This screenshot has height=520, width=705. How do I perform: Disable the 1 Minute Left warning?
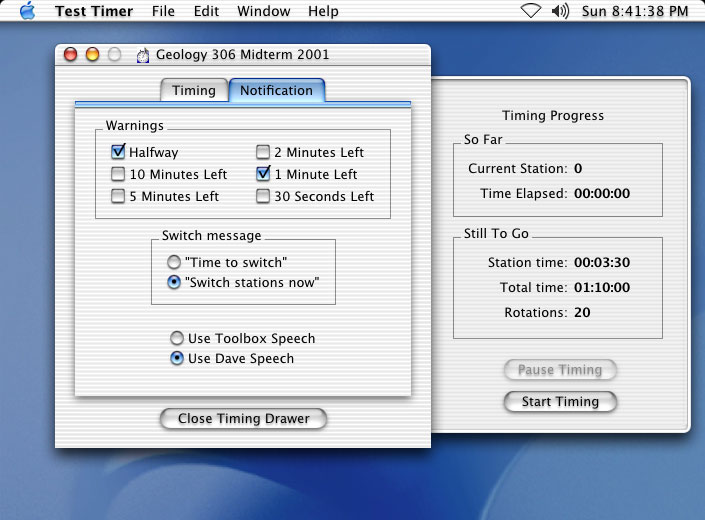[263, 174]
